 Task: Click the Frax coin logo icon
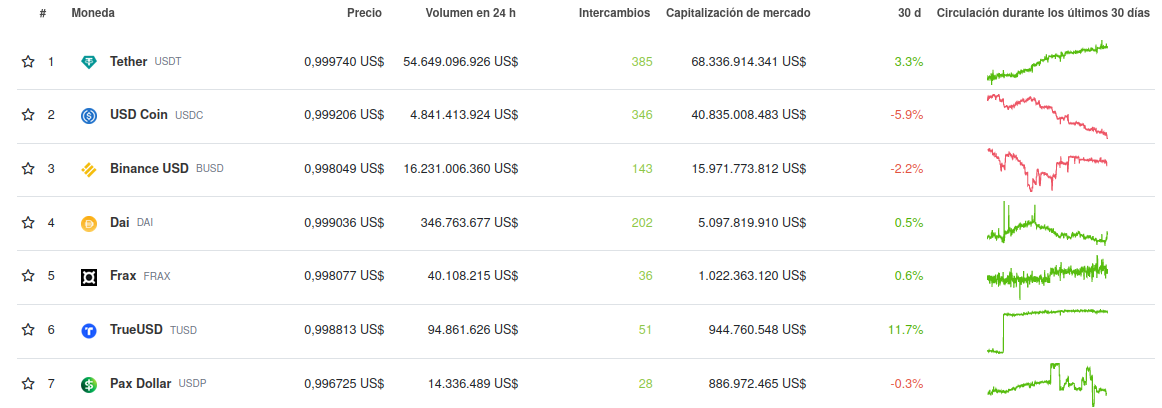pos(89,277)
